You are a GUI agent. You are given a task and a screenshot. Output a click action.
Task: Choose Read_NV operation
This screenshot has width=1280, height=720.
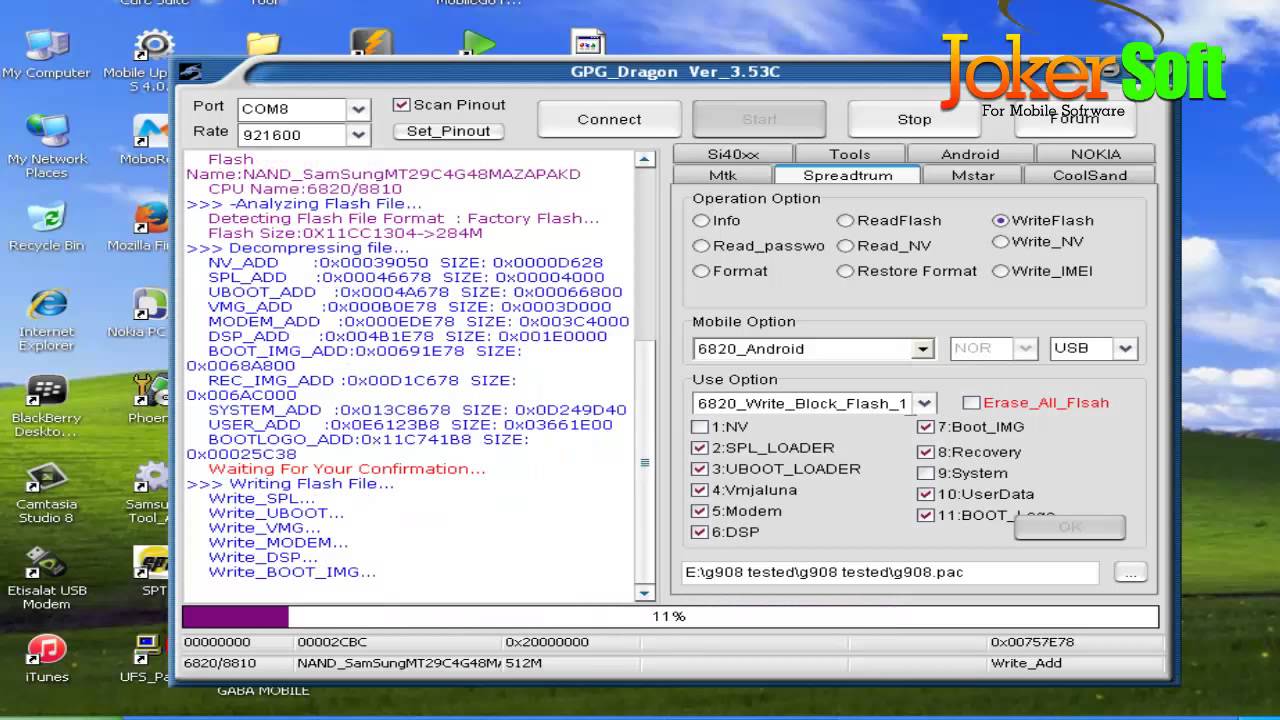point(845,245)
